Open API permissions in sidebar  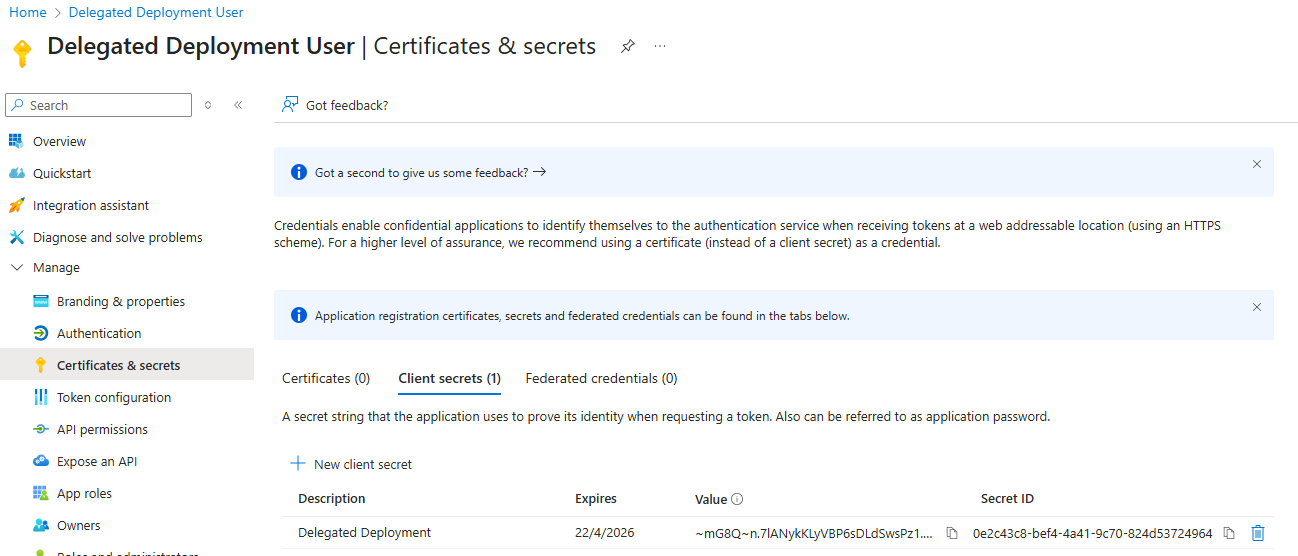tap(102, 430)
